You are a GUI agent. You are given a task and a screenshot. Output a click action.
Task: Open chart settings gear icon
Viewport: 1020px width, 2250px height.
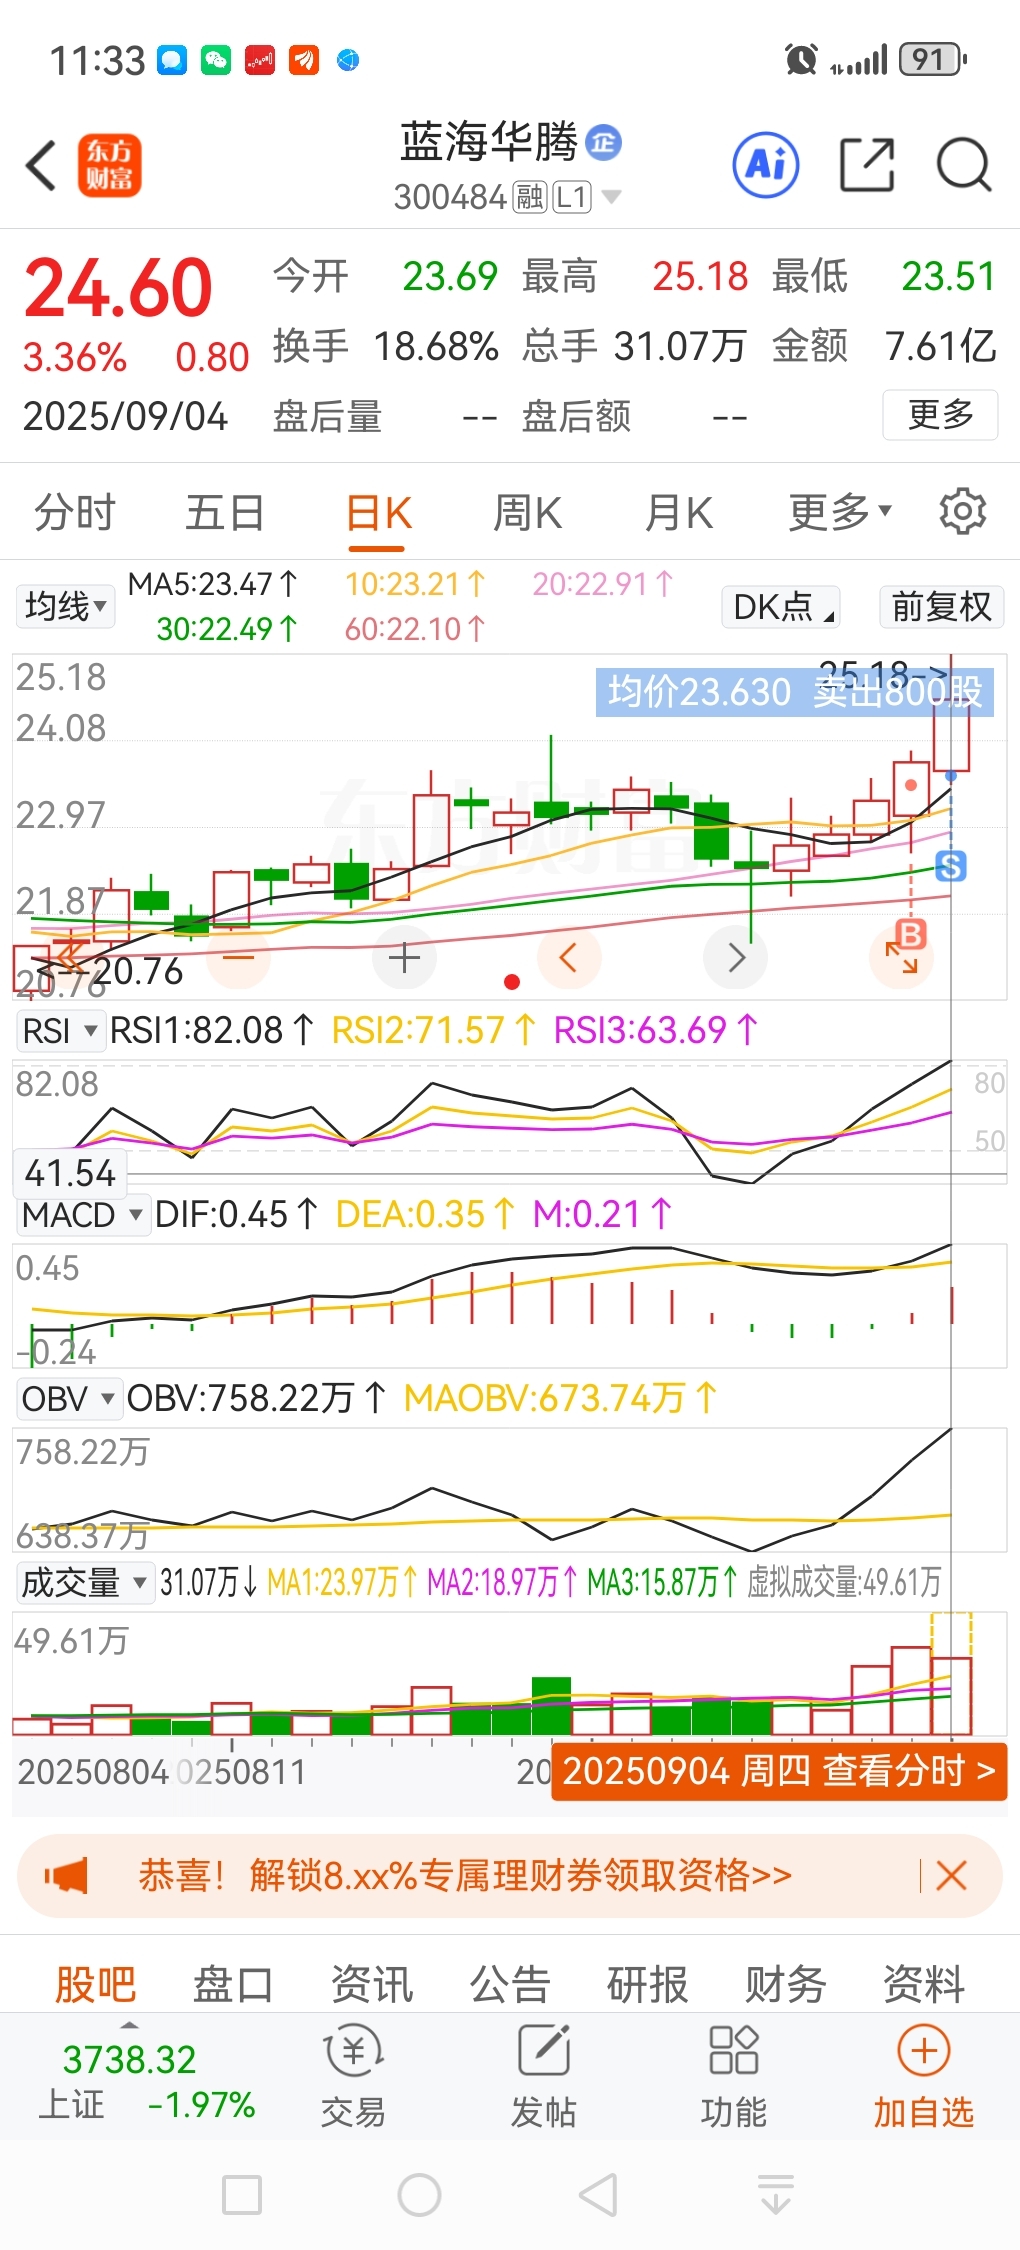(x=963, y=512)
